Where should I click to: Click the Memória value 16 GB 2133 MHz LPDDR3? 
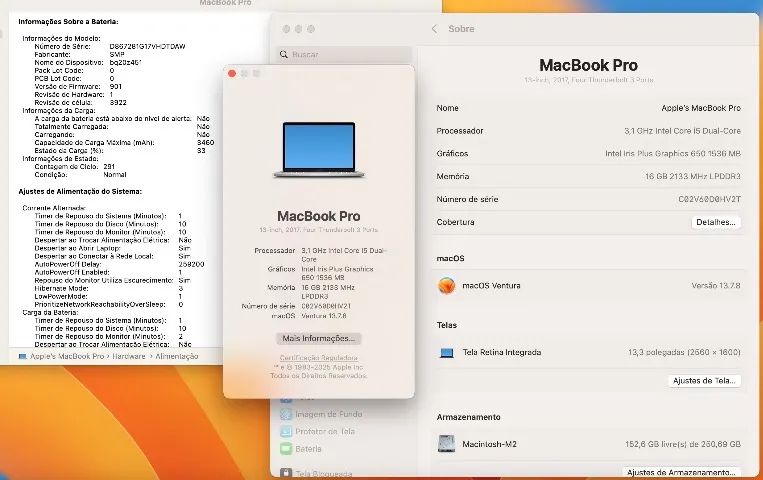692,176
